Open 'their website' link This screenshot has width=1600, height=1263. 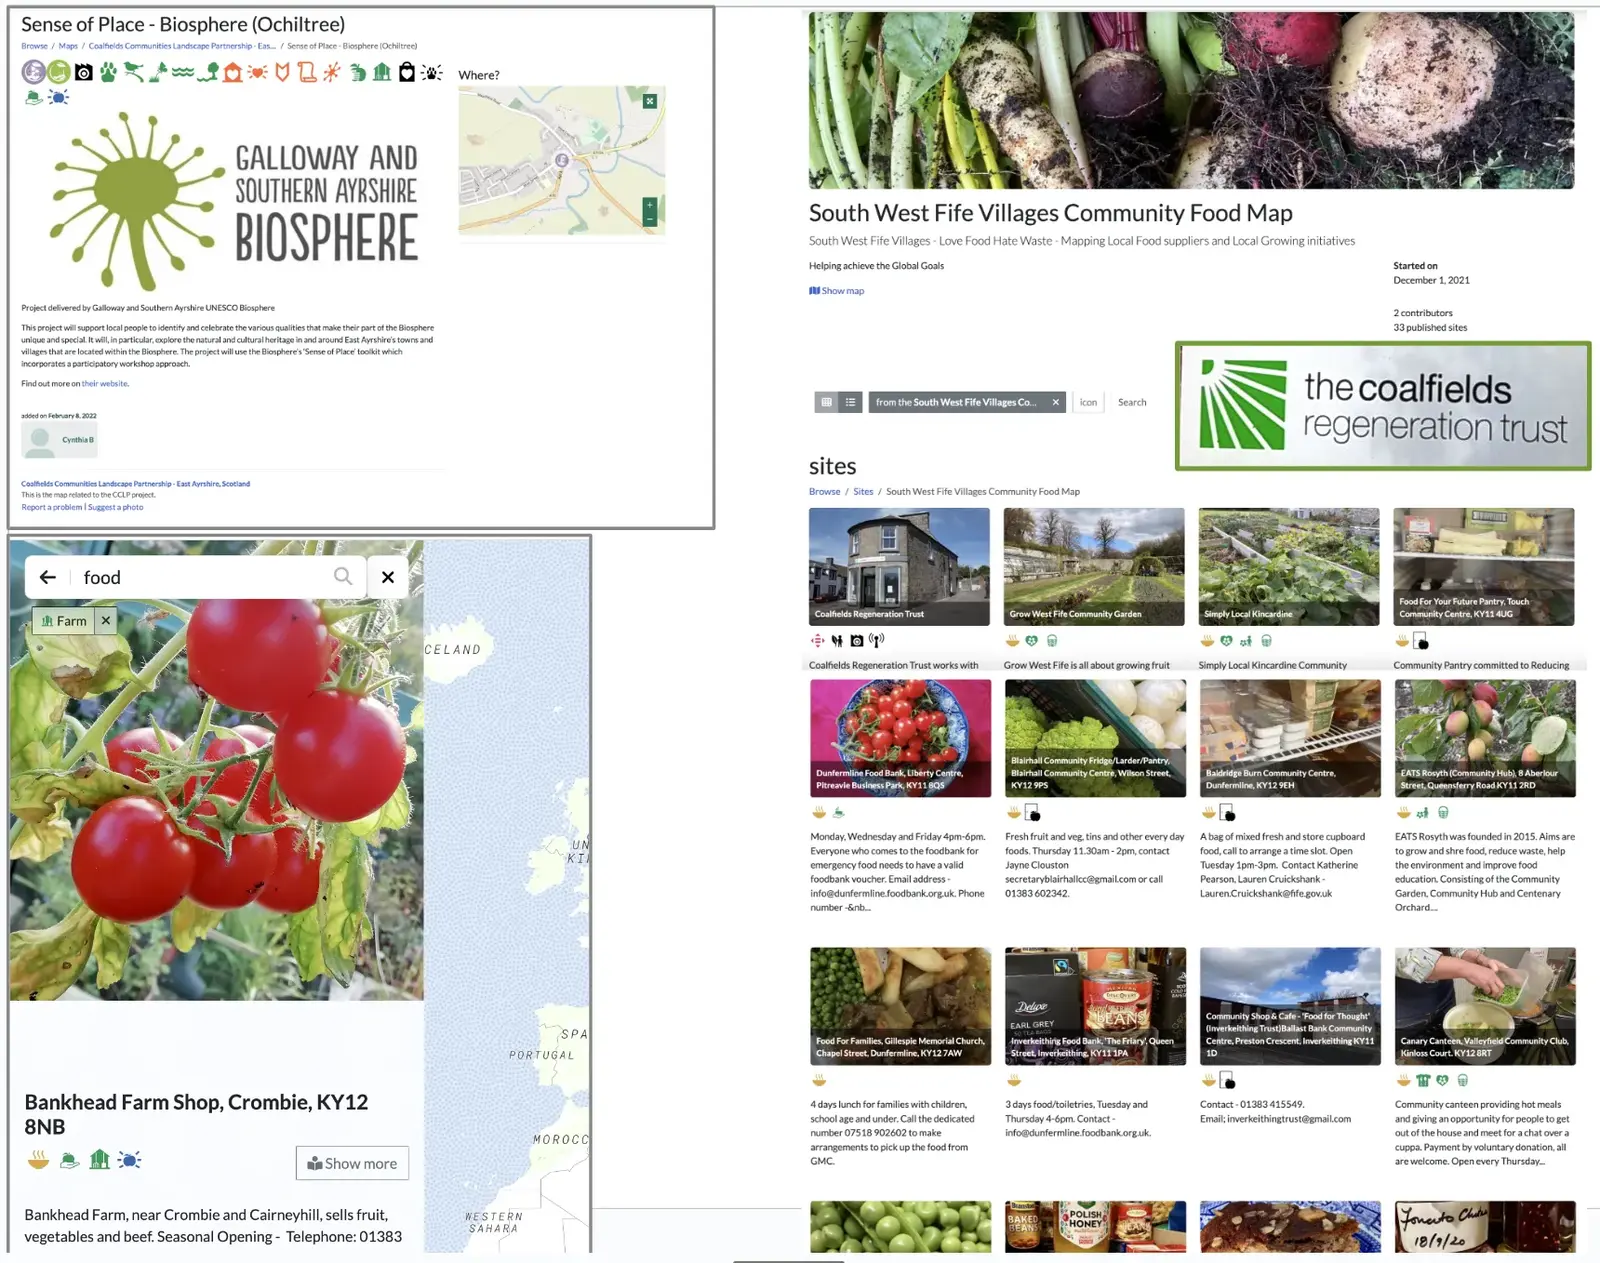[x=104, y=384]
